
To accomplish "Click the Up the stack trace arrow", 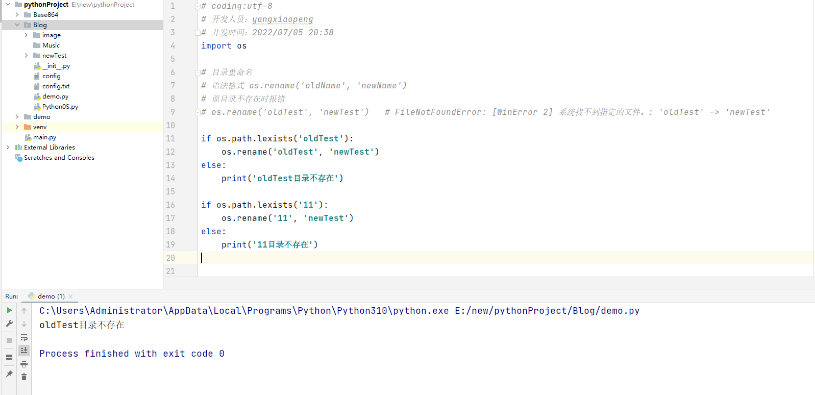I will coord(24,310).
